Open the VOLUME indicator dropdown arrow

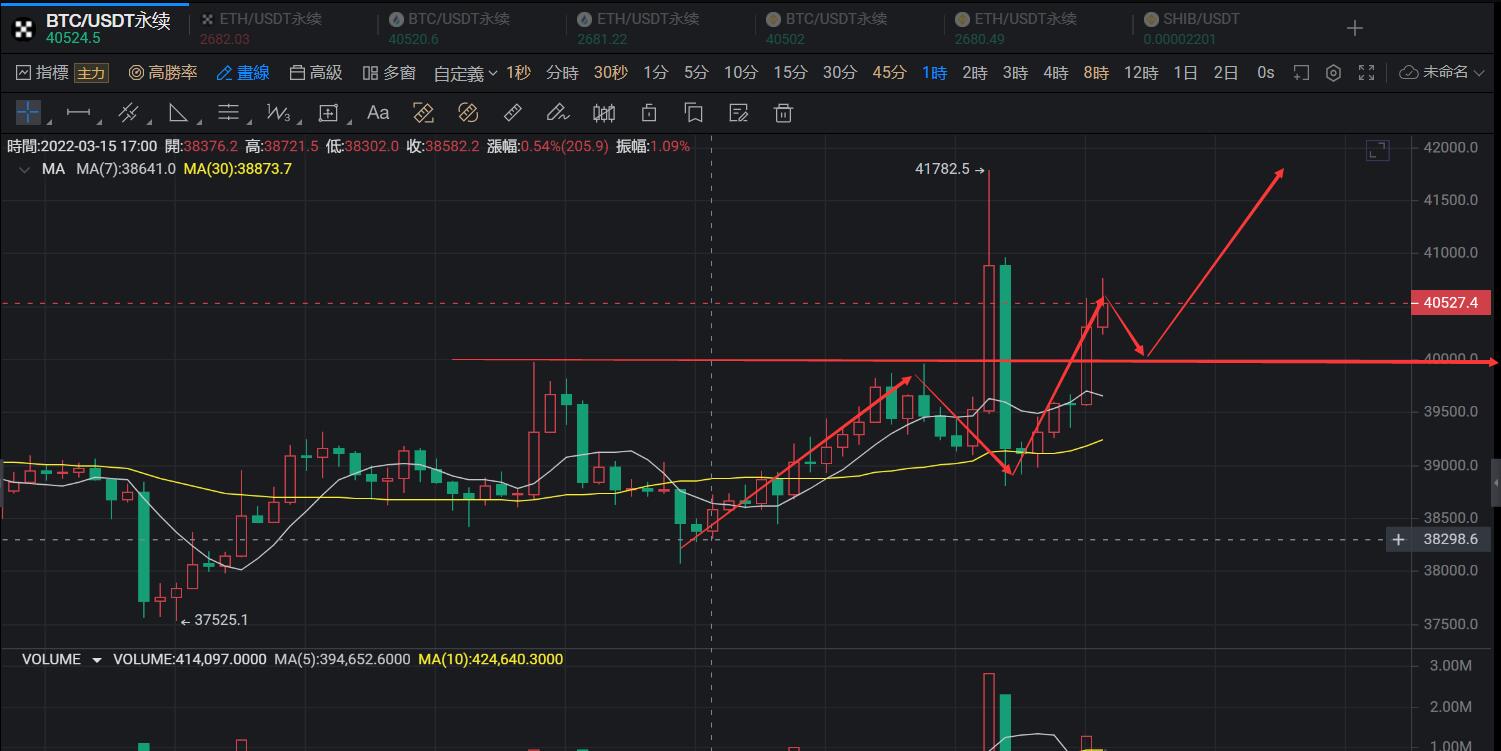click(x=97, y=660)
